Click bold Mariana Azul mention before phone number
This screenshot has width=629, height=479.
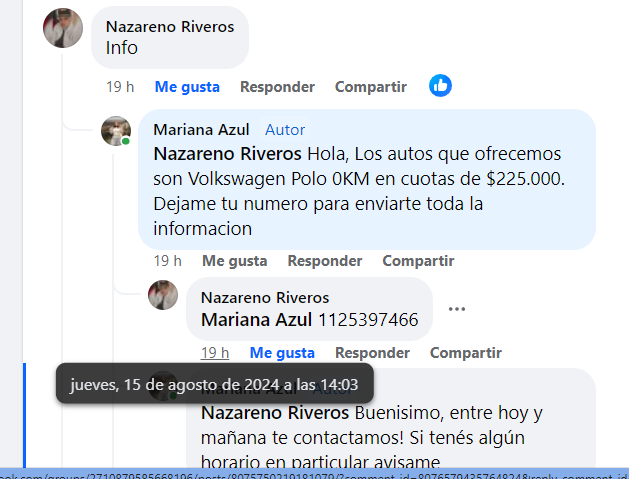256,320
